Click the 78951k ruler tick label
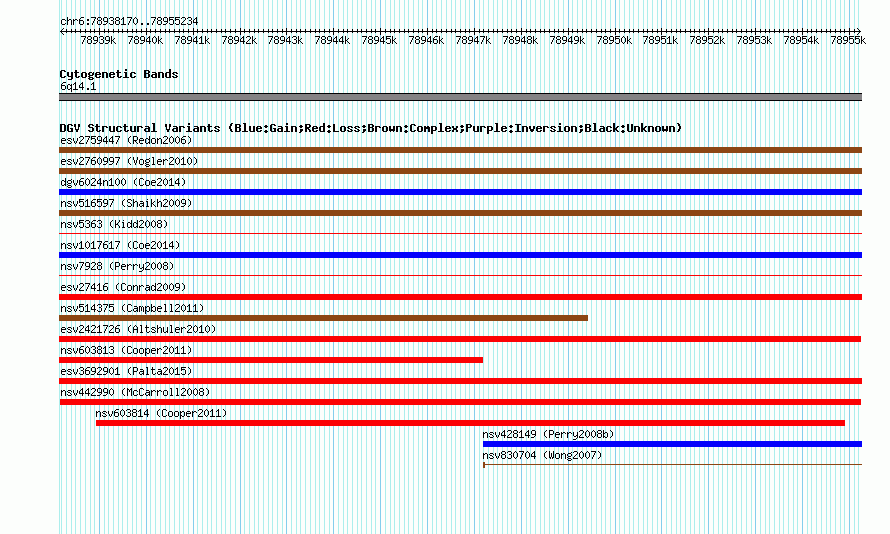Viewport: 890px width, 534px height. 660,40
